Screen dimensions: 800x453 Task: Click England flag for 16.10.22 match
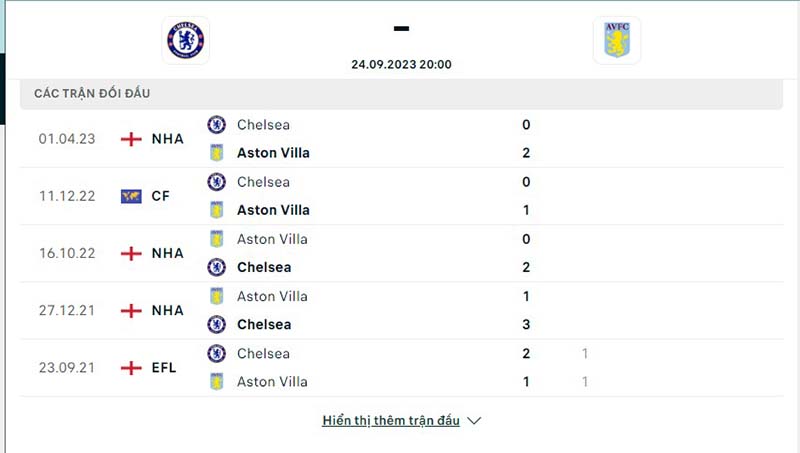coord(131,253)
